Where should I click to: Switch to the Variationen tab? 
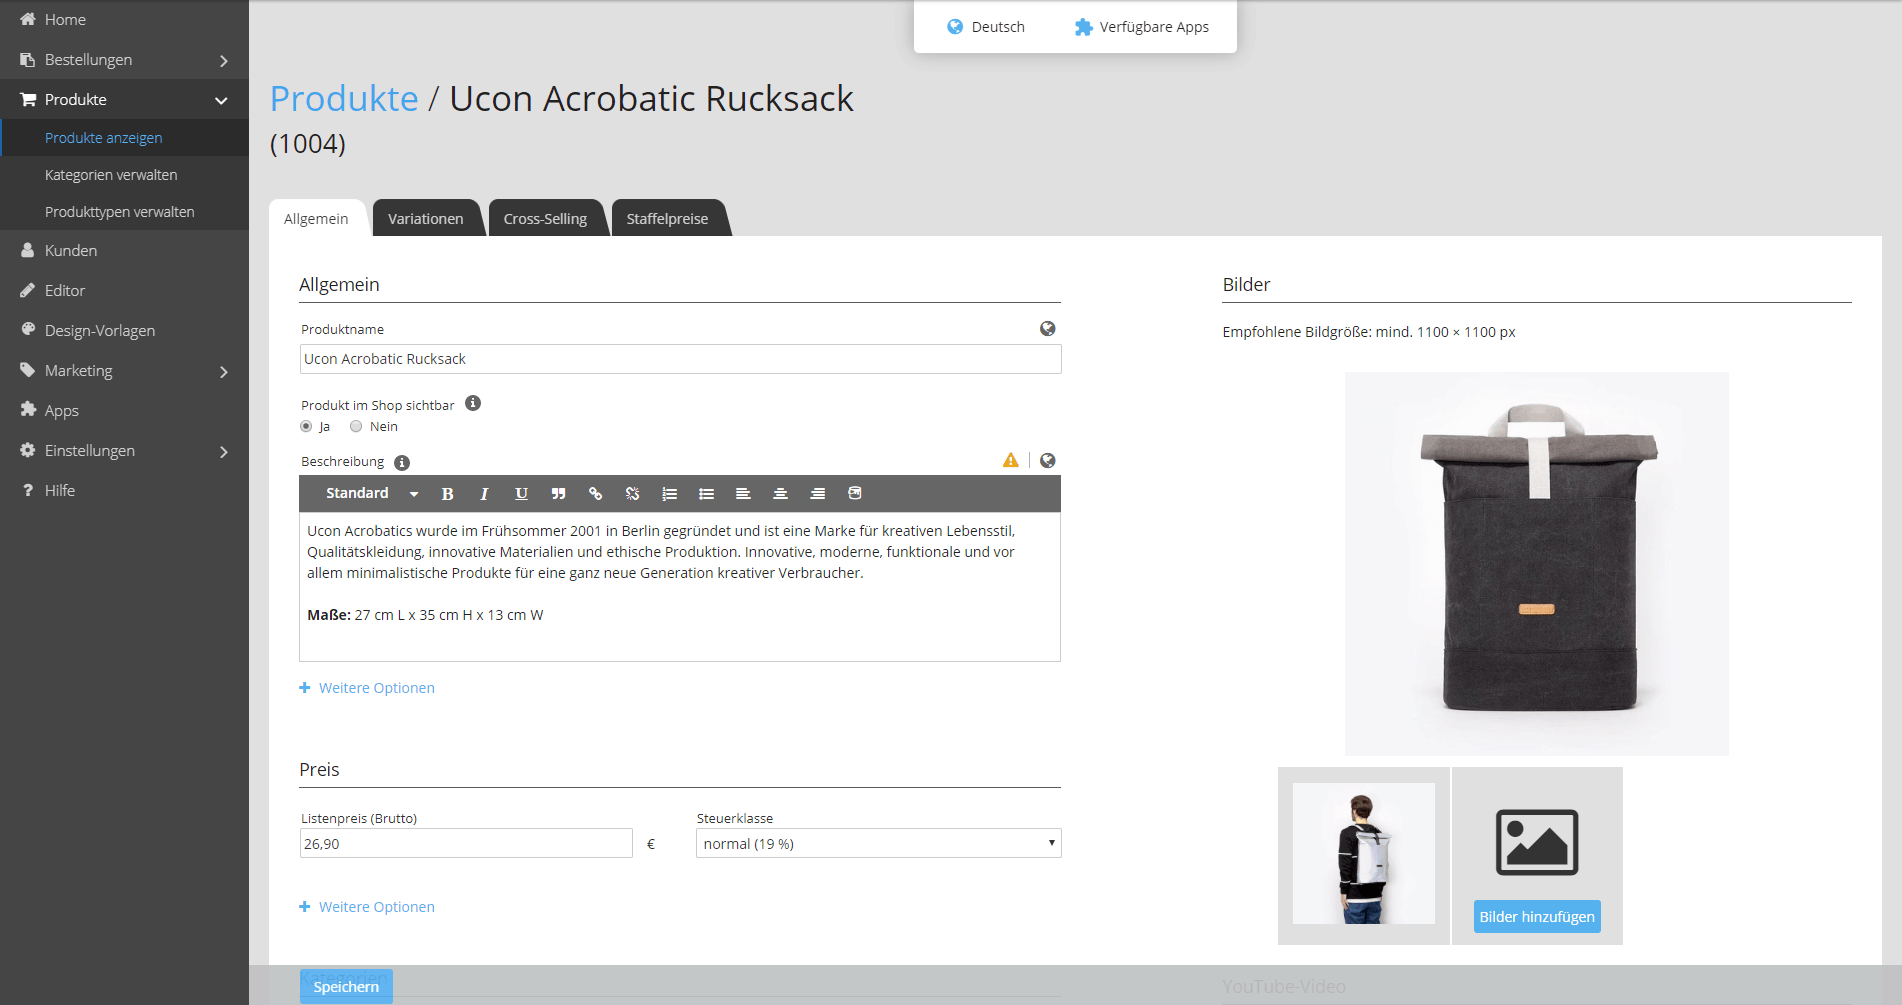(x=426, y=218)
